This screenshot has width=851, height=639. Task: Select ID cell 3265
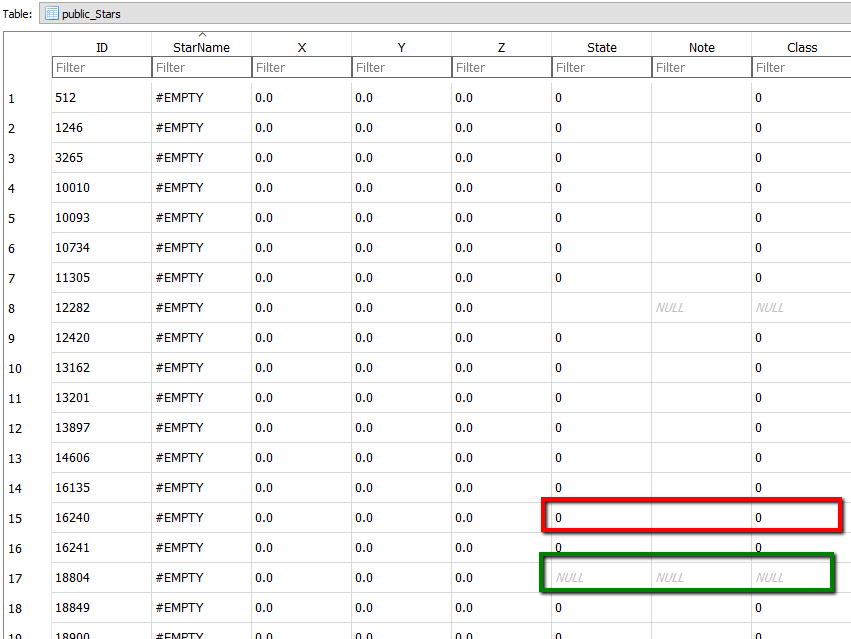point(101,158)
